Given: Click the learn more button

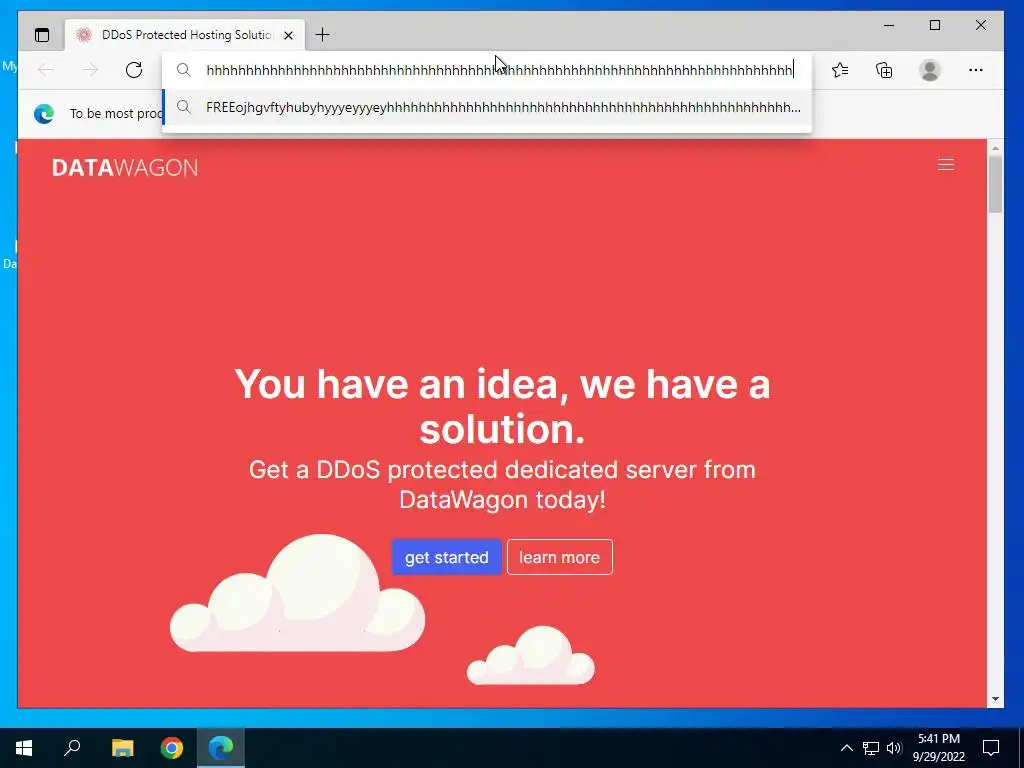Looking at the screenshot, I should coord(560,557).
